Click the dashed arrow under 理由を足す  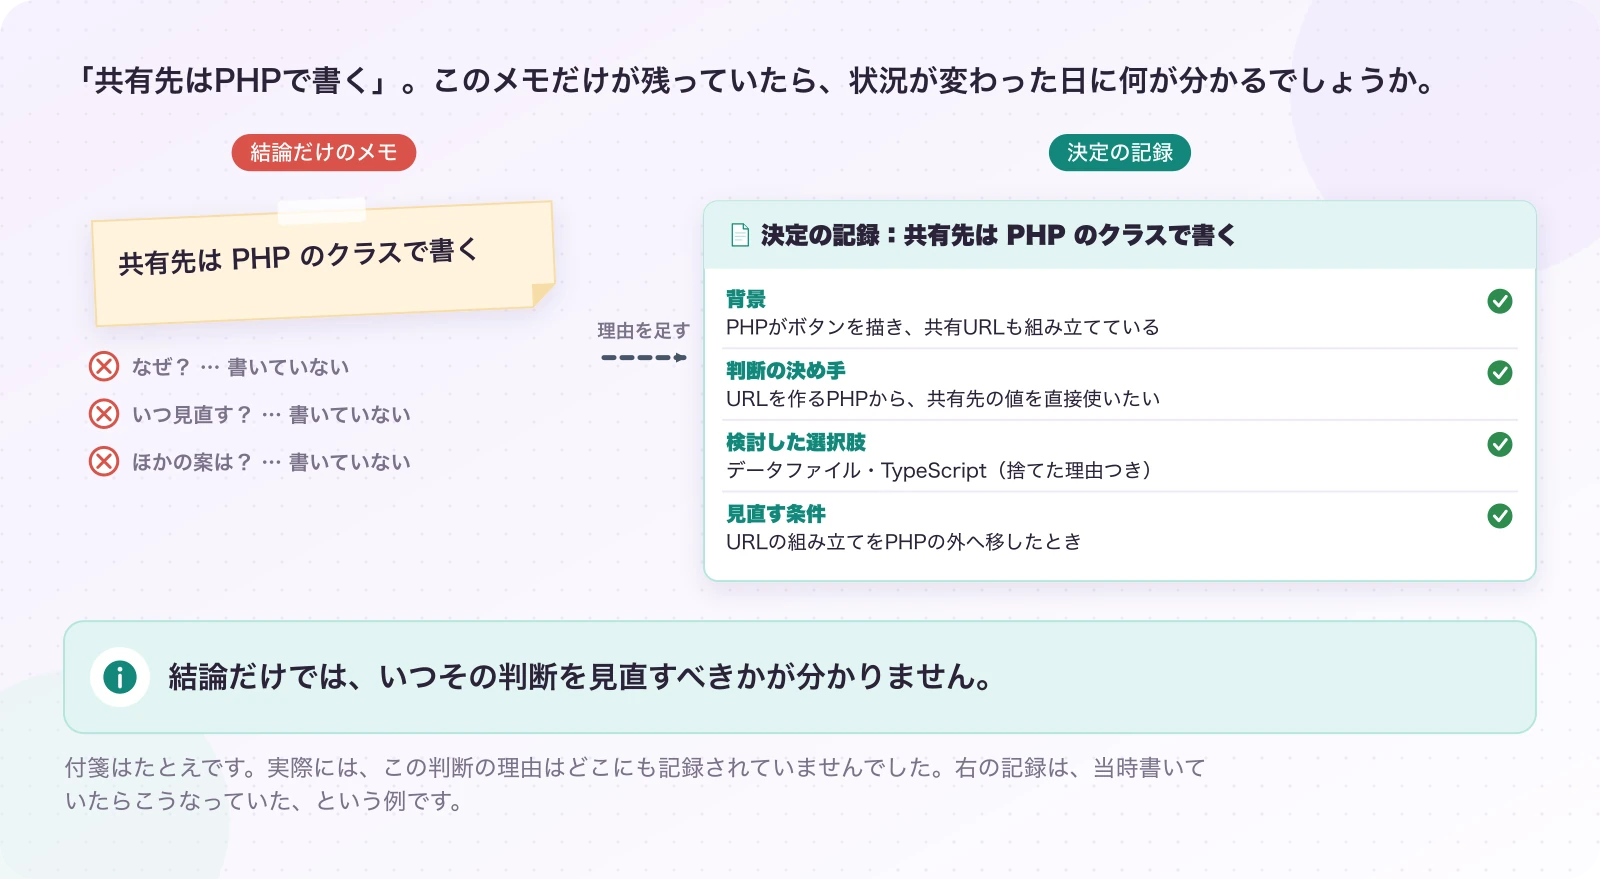click(x=644, y=357)
